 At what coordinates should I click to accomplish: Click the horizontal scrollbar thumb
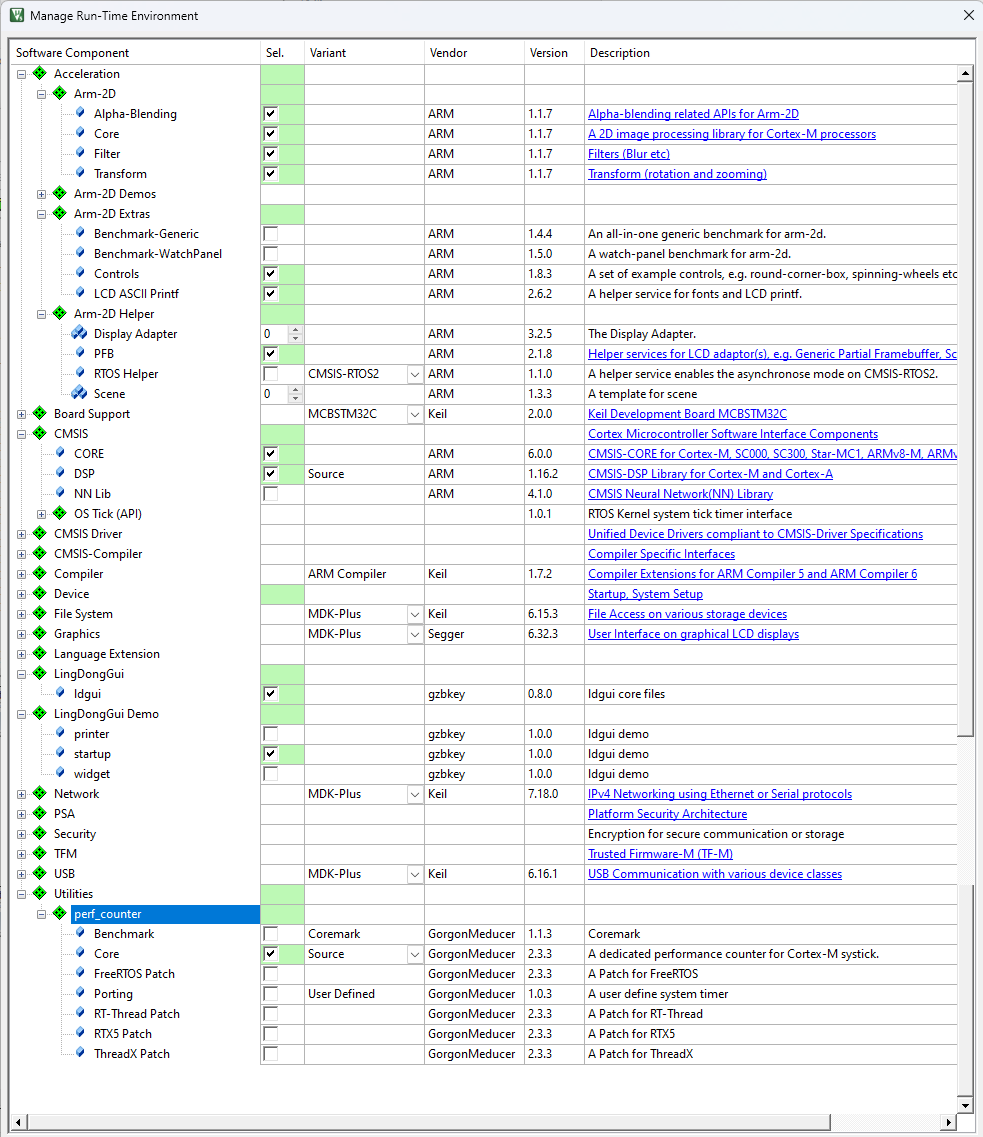429,1122
